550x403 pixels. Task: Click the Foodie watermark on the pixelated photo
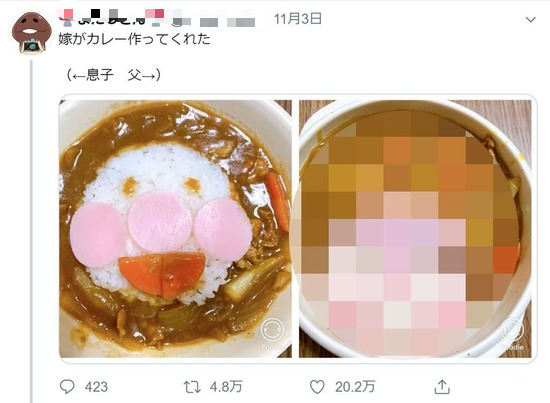[512, 335]
